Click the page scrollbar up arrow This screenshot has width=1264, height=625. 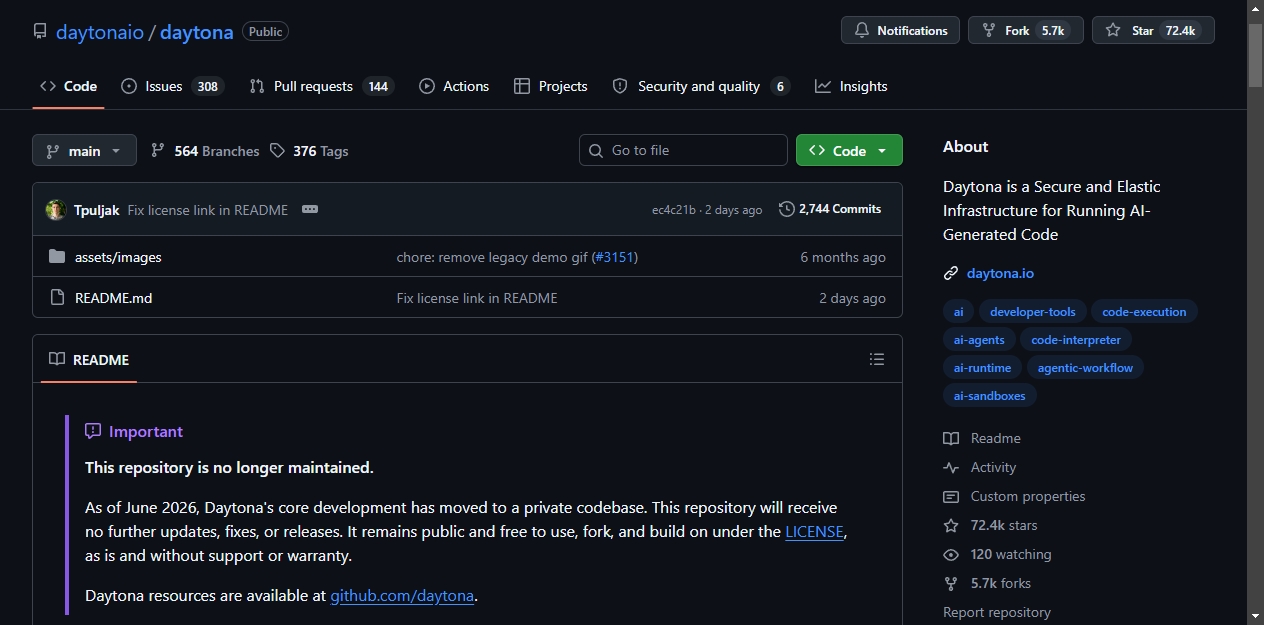pos(1255,8)
